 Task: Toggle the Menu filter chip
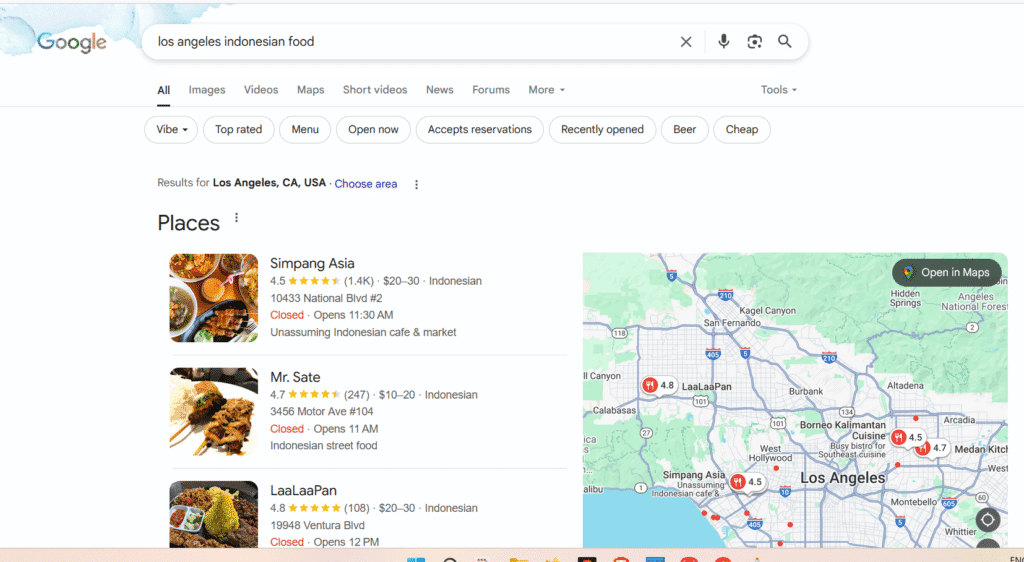pos(305,129)
